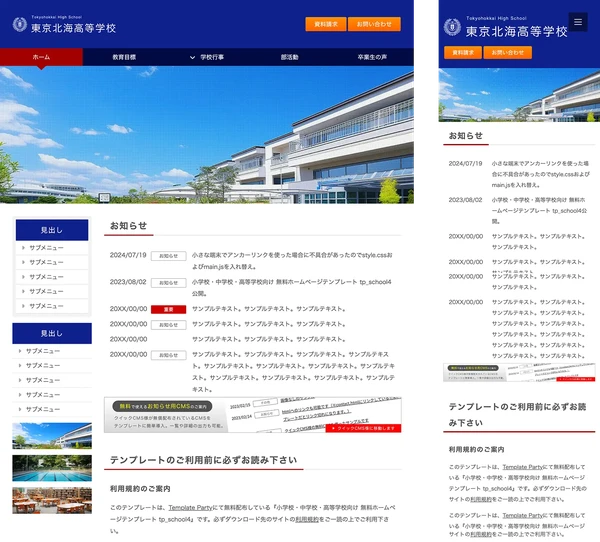Tap the 資料請求 button in mobile view

click(463, 52)
